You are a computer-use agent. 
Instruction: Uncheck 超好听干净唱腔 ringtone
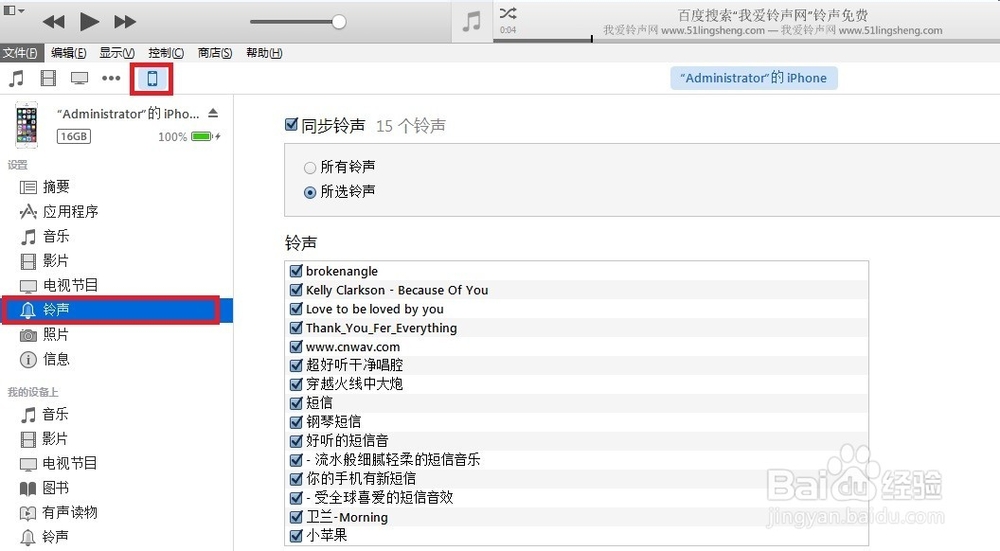(x=296, y=365)
